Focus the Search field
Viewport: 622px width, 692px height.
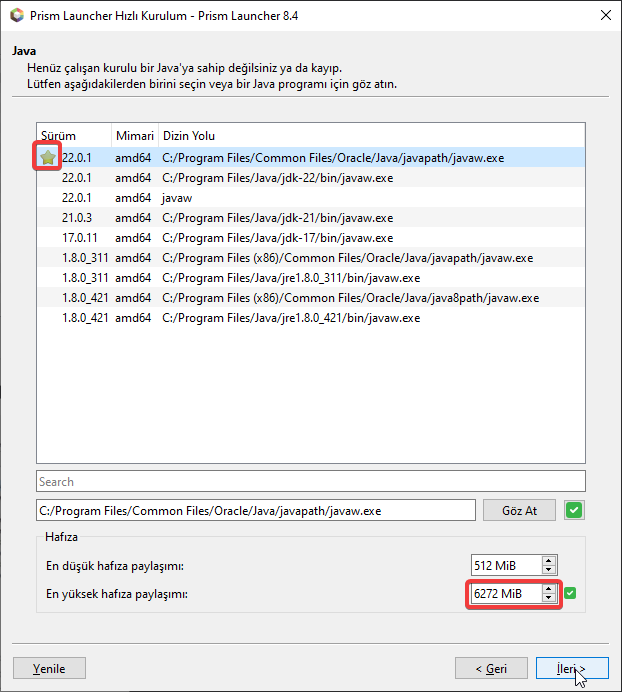coord(311,481)
